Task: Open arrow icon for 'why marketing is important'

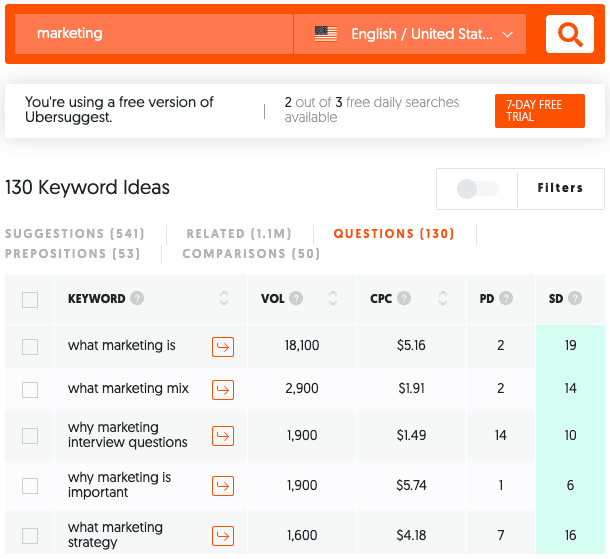Action: [223, 485]
